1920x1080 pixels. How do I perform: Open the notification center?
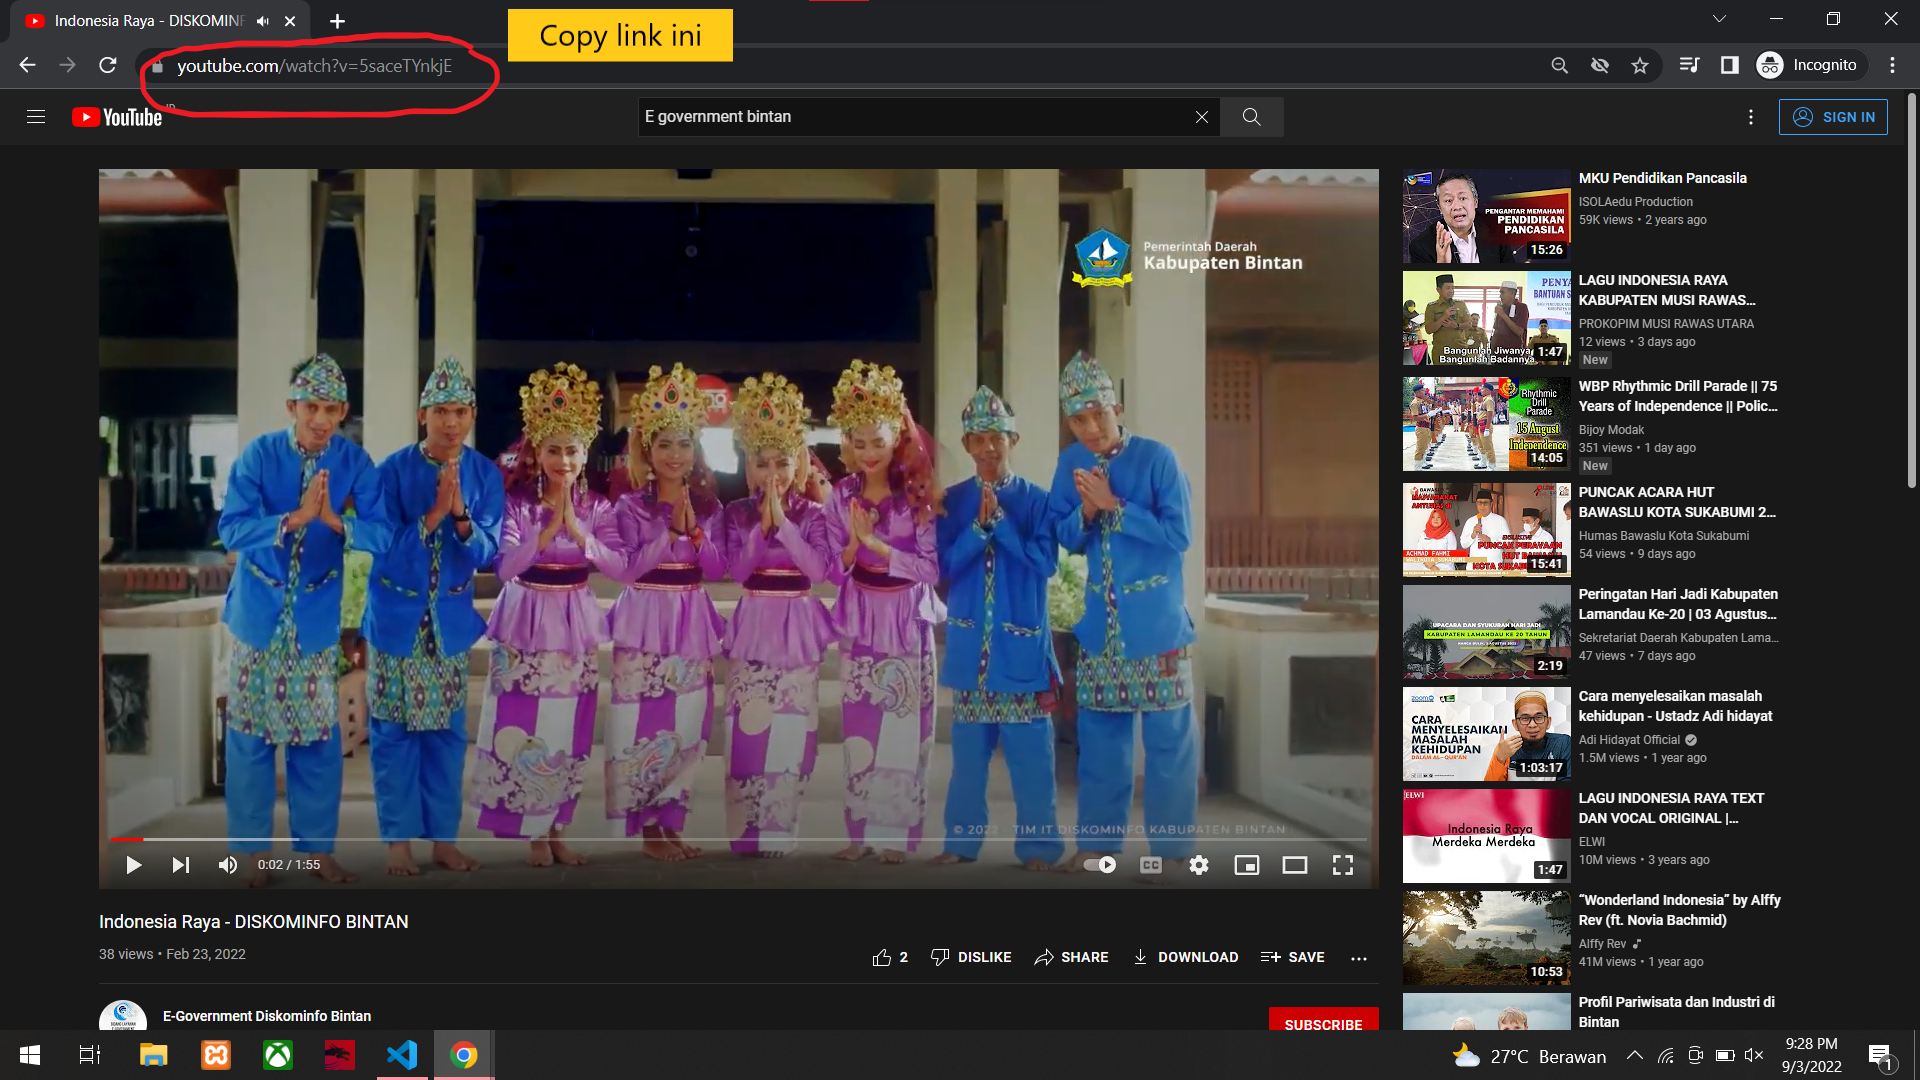1880,1056
